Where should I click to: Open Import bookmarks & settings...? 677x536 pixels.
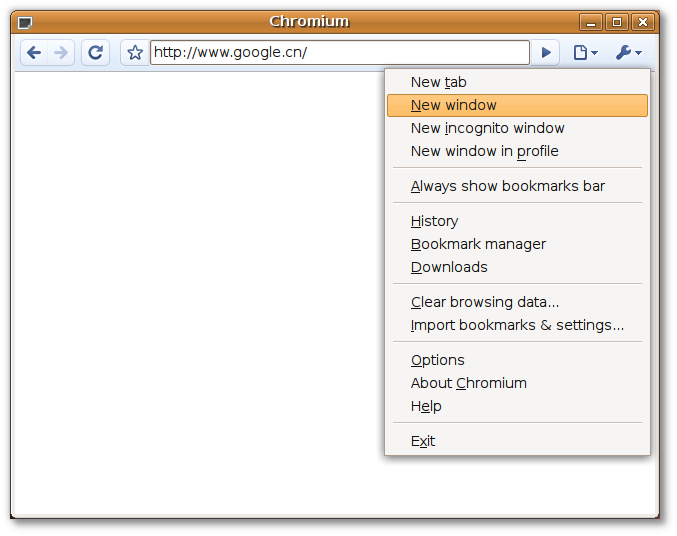point(517,325)
